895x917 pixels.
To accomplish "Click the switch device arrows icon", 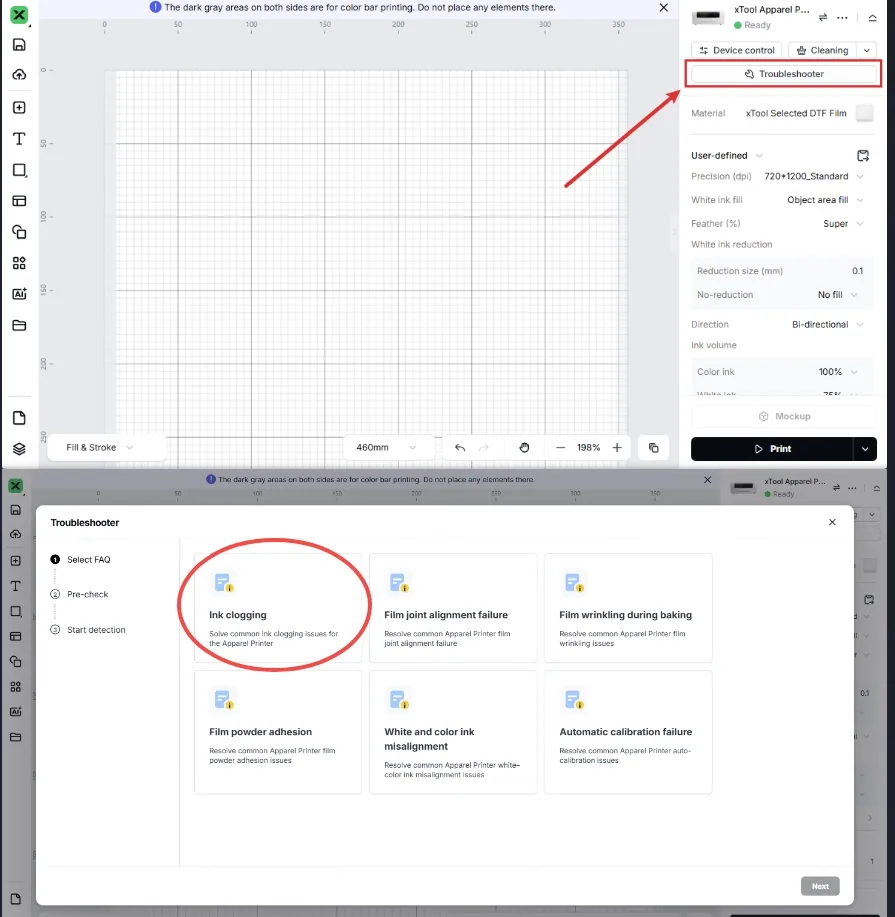I will point(822,18).
